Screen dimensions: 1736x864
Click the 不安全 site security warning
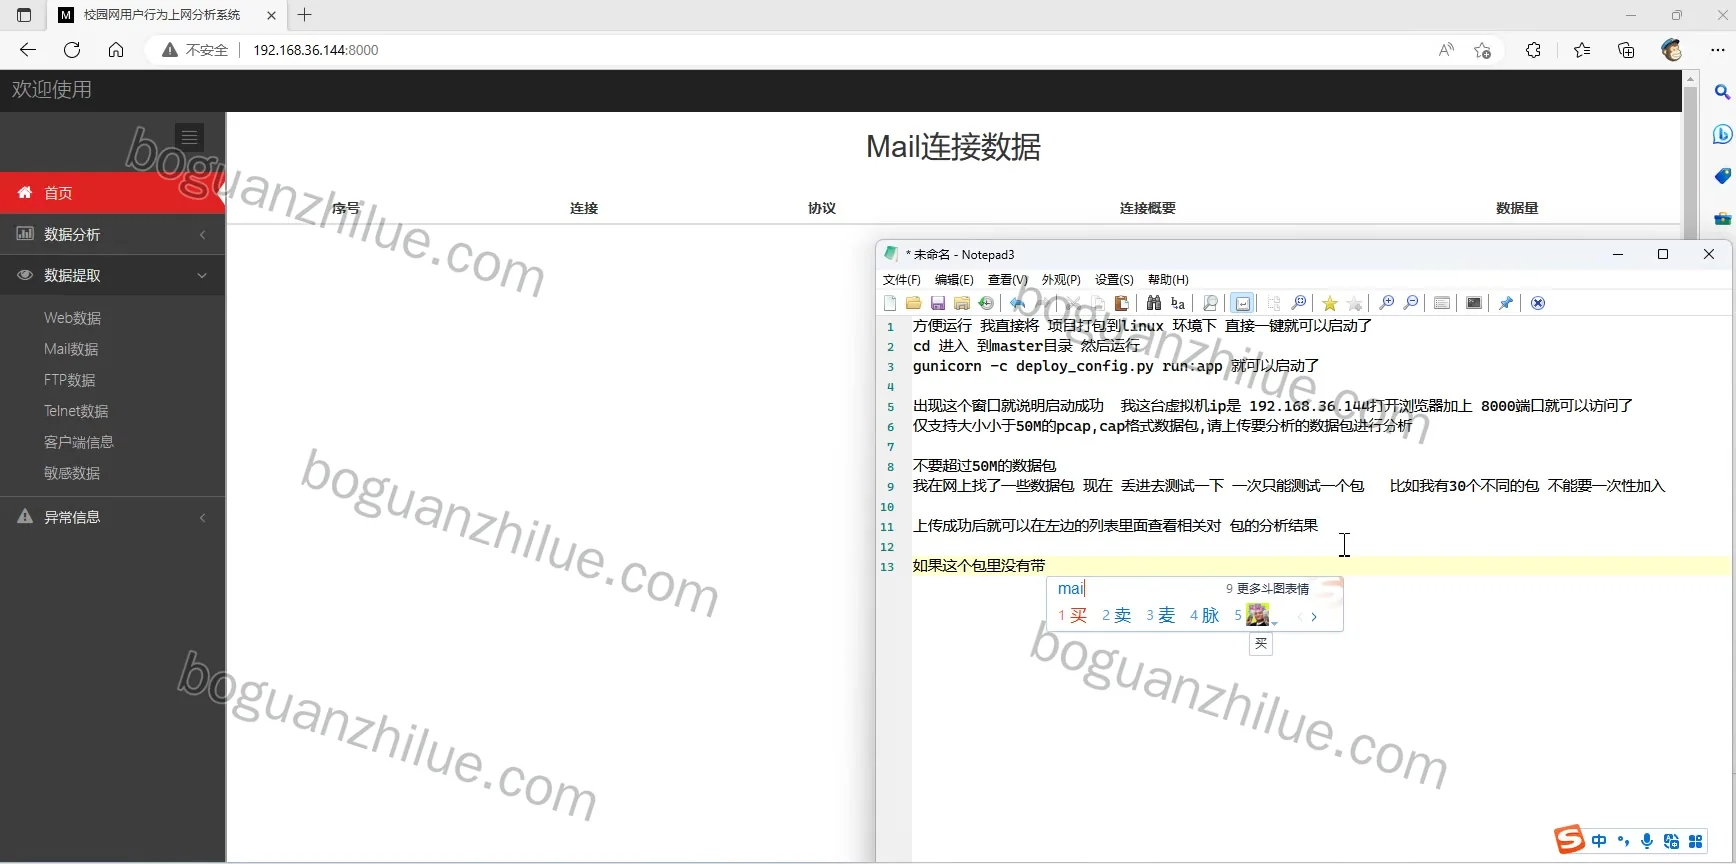[x=195, y=50]
